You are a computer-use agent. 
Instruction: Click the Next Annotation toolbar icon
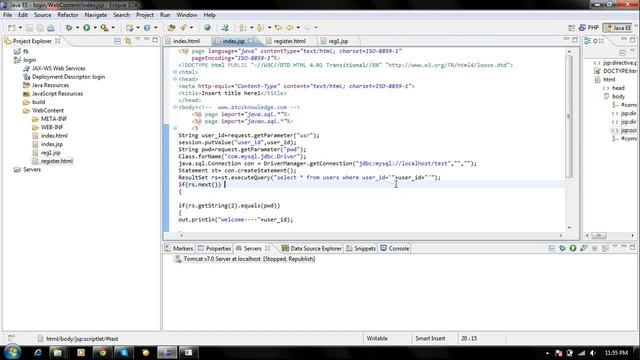click(x=242, y=28)
